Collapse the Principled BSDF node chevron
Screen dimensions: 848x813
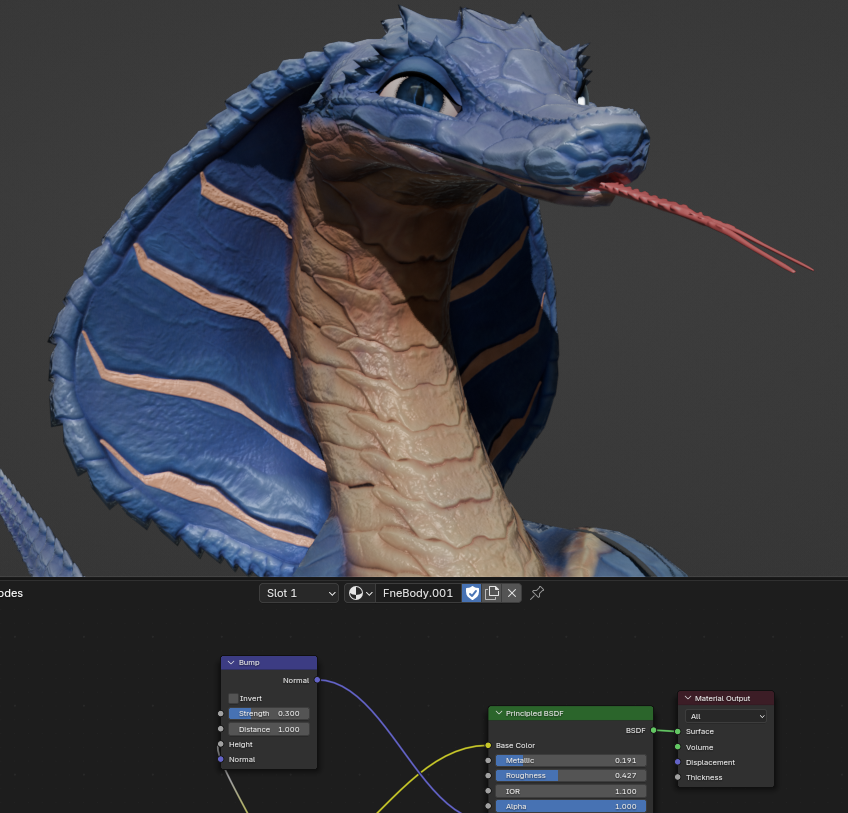(499, 713)
